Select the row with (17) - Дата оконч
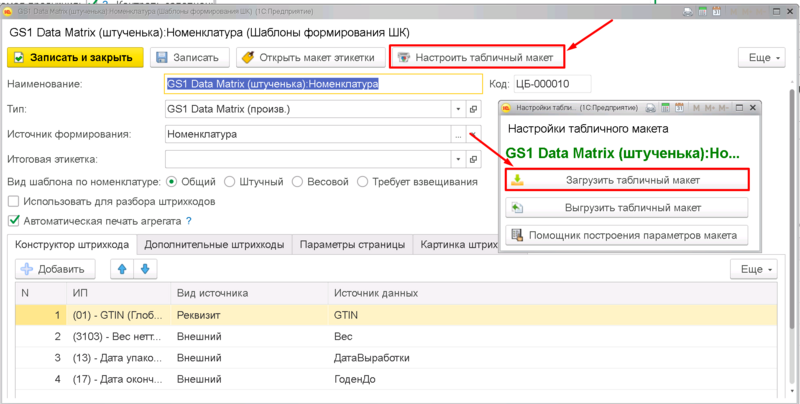This screenshot has width=800, height=404. 396,380
